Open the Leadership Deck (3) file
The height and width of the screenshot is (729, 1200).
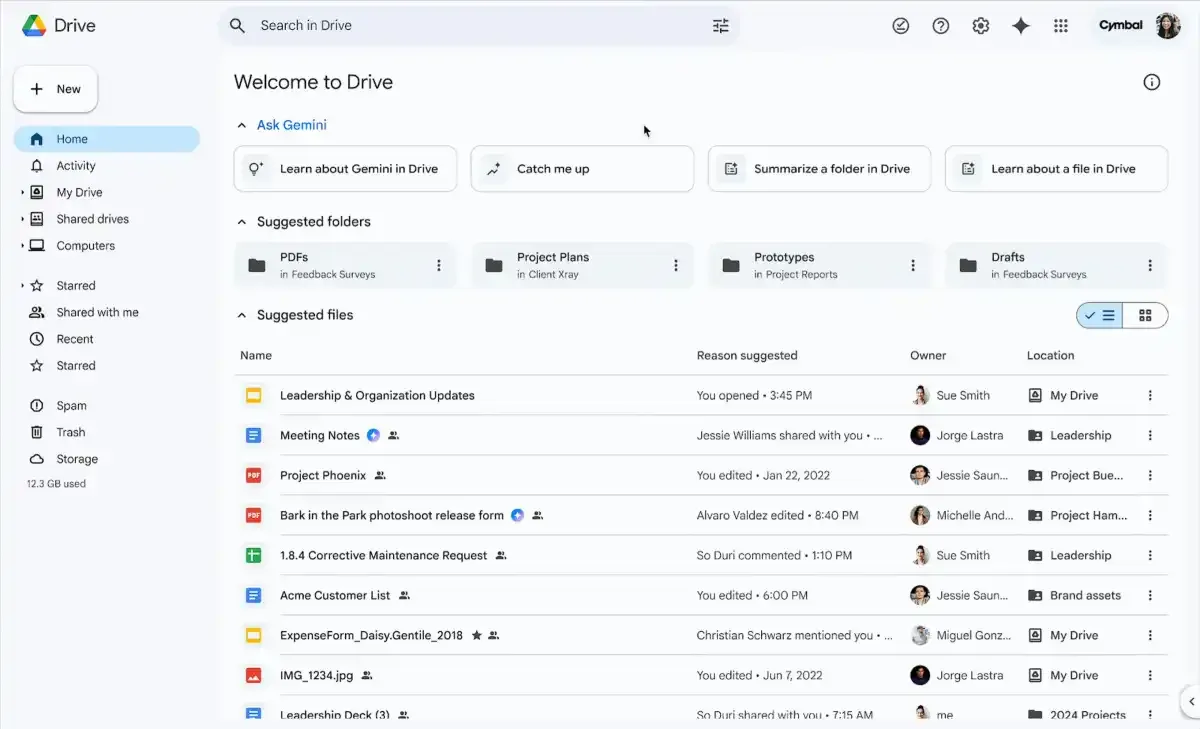pyautogui.click(x=335, y=715)
